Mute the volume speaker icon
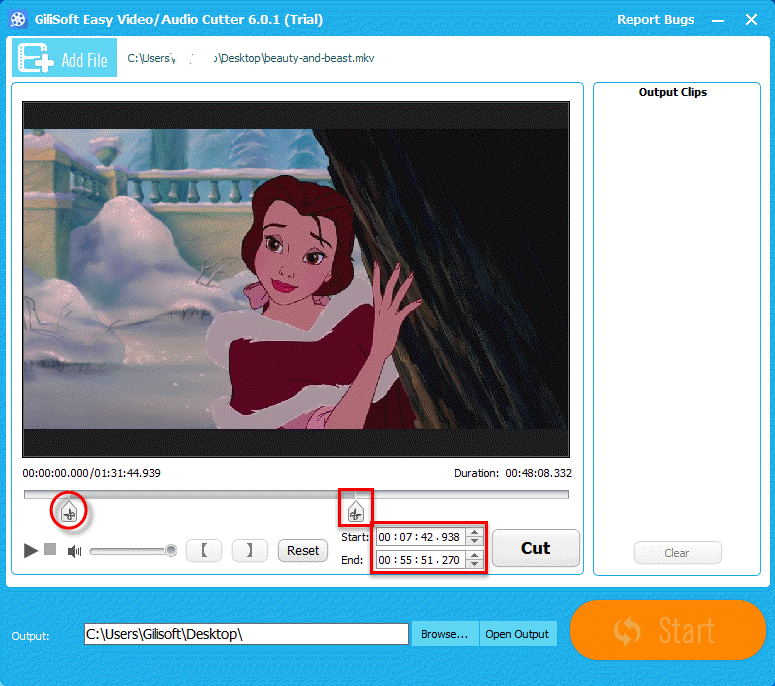 (x=74, y=551)
